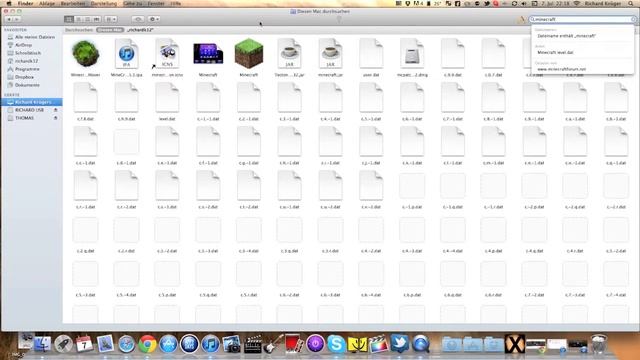
Task: Select the green mossy Minecraft icon file
Action: pyautogui.click(x=85, y=54)
